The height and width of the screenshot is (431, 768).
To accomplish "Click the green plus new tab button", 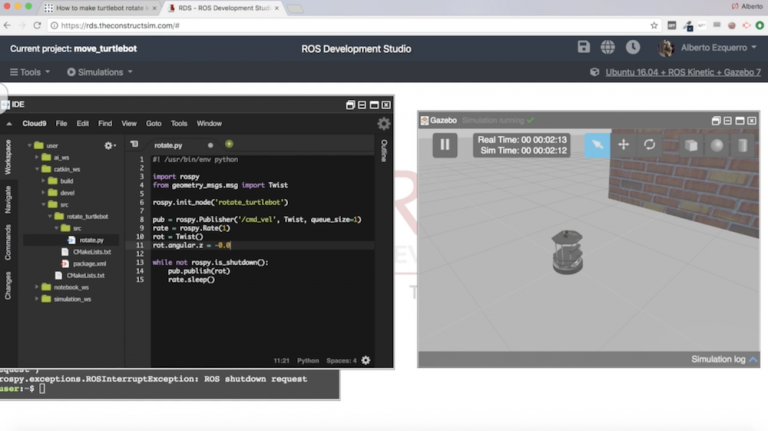I will click(x=229, y=144).
